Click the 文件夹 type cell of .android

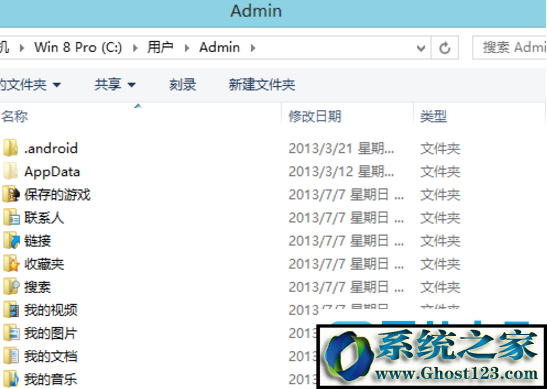tap(440, 148)
